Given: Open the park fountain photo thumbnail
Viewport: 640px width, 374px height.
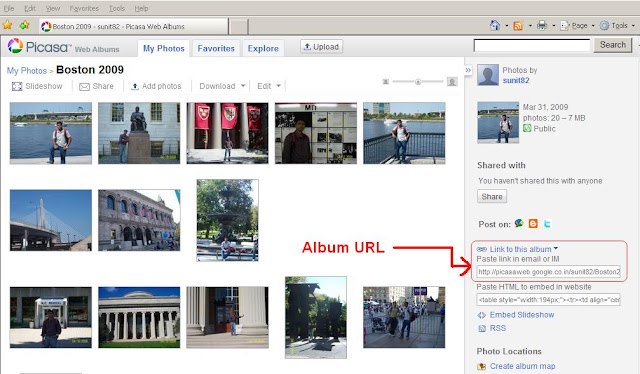Looking at the screenshot, I should [227, 220].
